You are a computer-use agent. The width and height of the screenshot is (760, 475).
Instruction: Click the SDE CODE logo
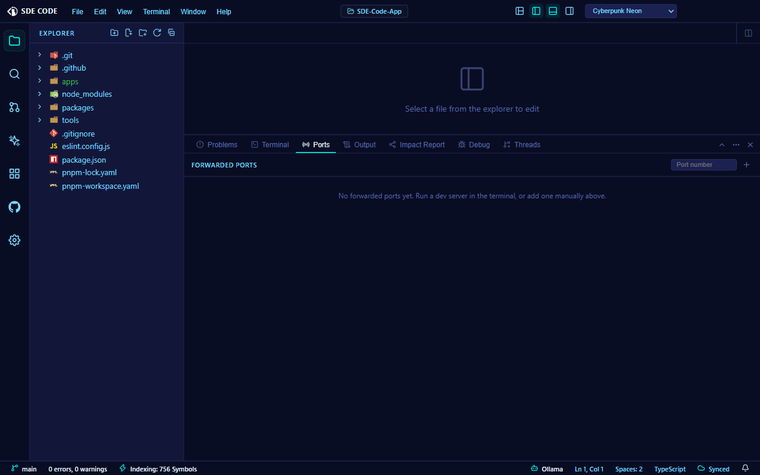[x=32, y=11]
